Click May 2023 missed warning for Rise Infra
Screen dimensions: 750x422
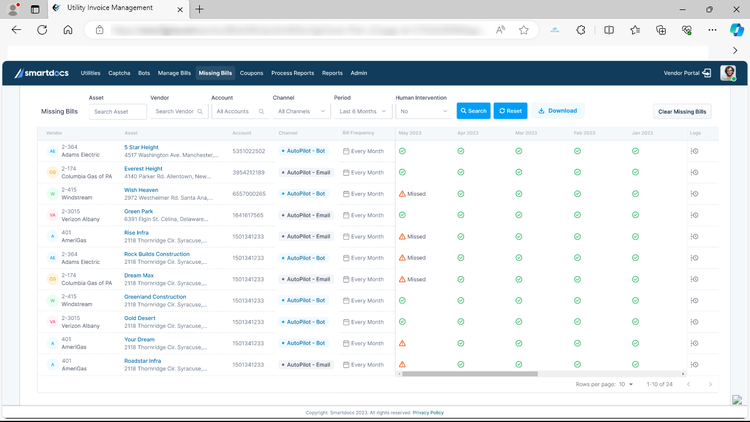412,236
